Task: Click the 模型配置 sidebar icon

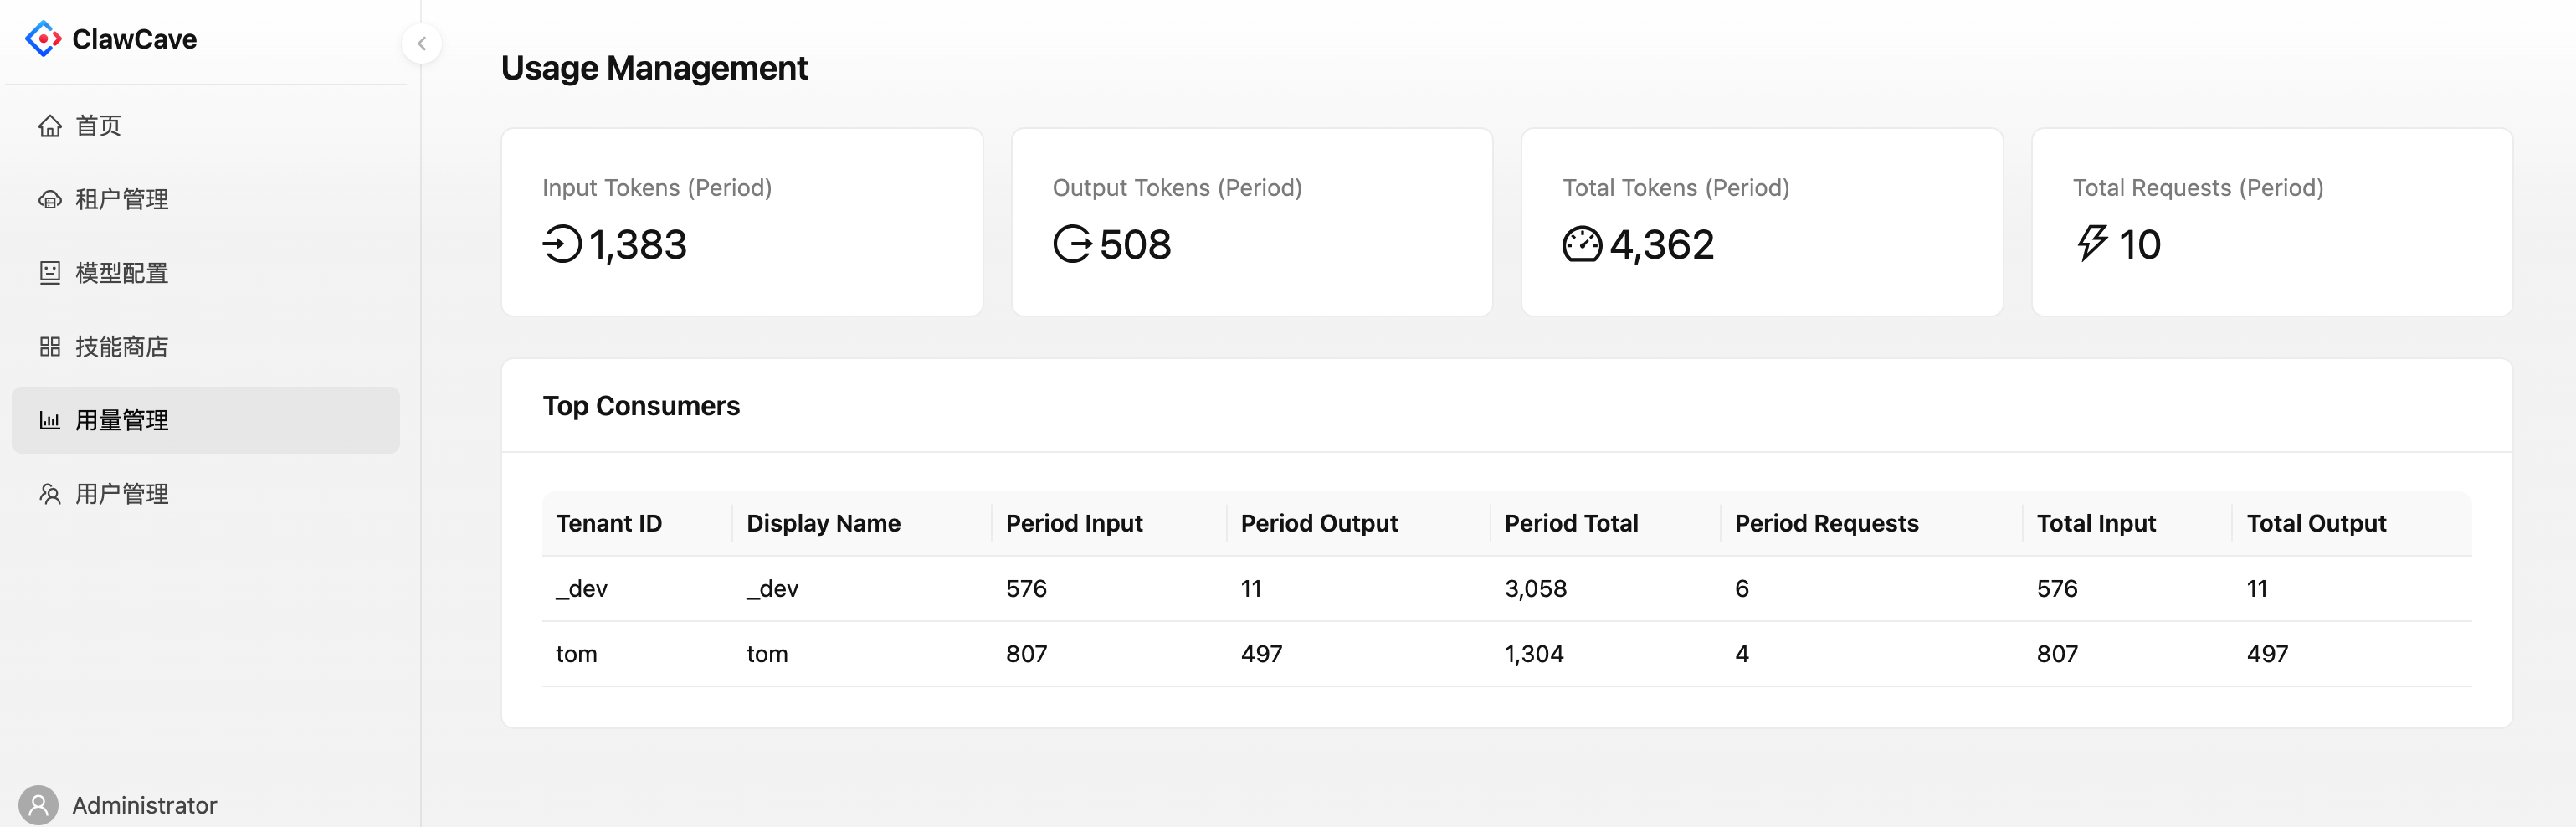Action: coord(50,273)
